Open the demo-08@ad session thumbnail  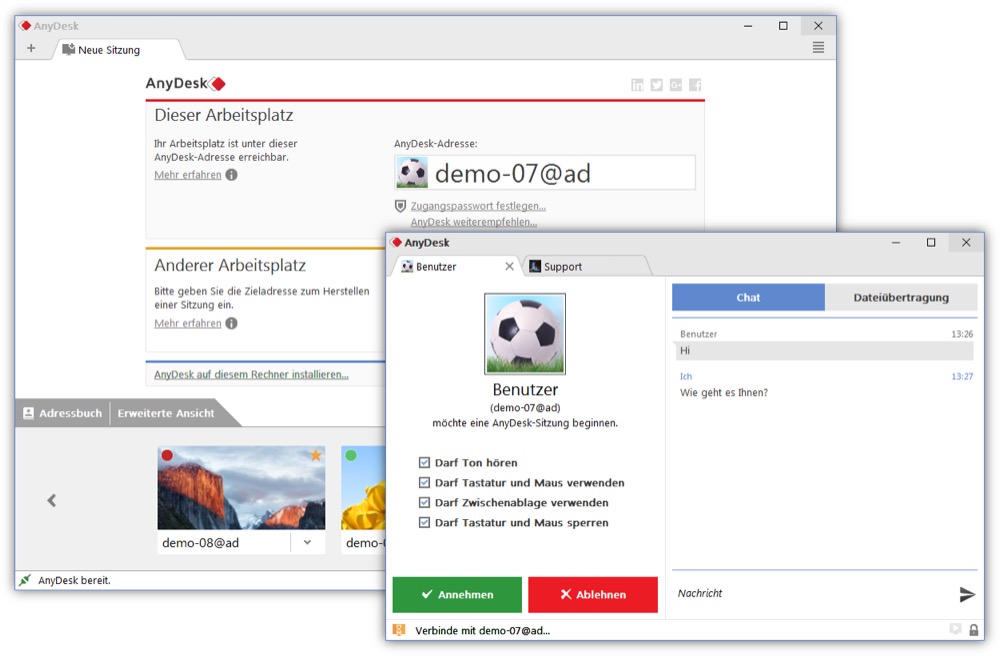pos(241,488)
